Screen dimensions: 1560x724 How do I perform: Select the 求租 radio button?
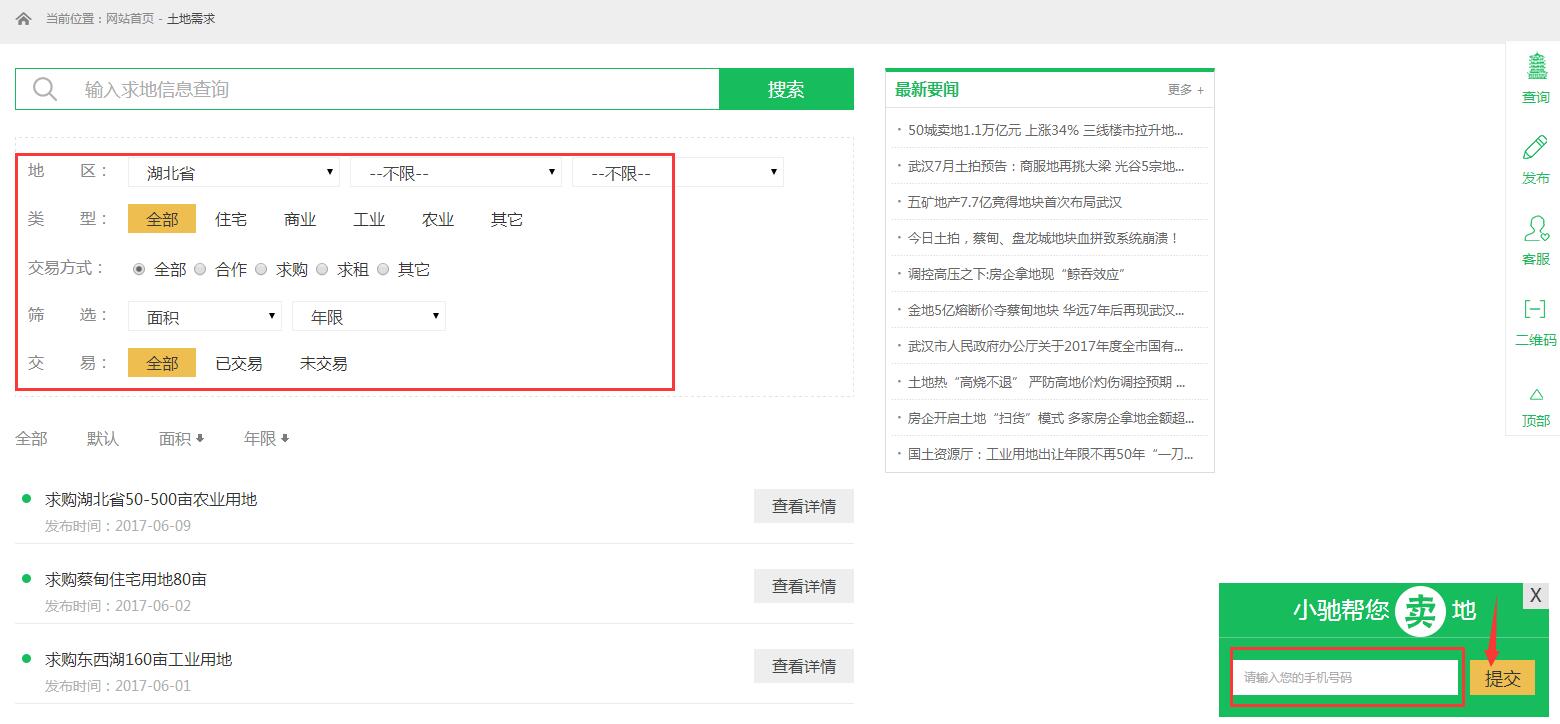322,269
